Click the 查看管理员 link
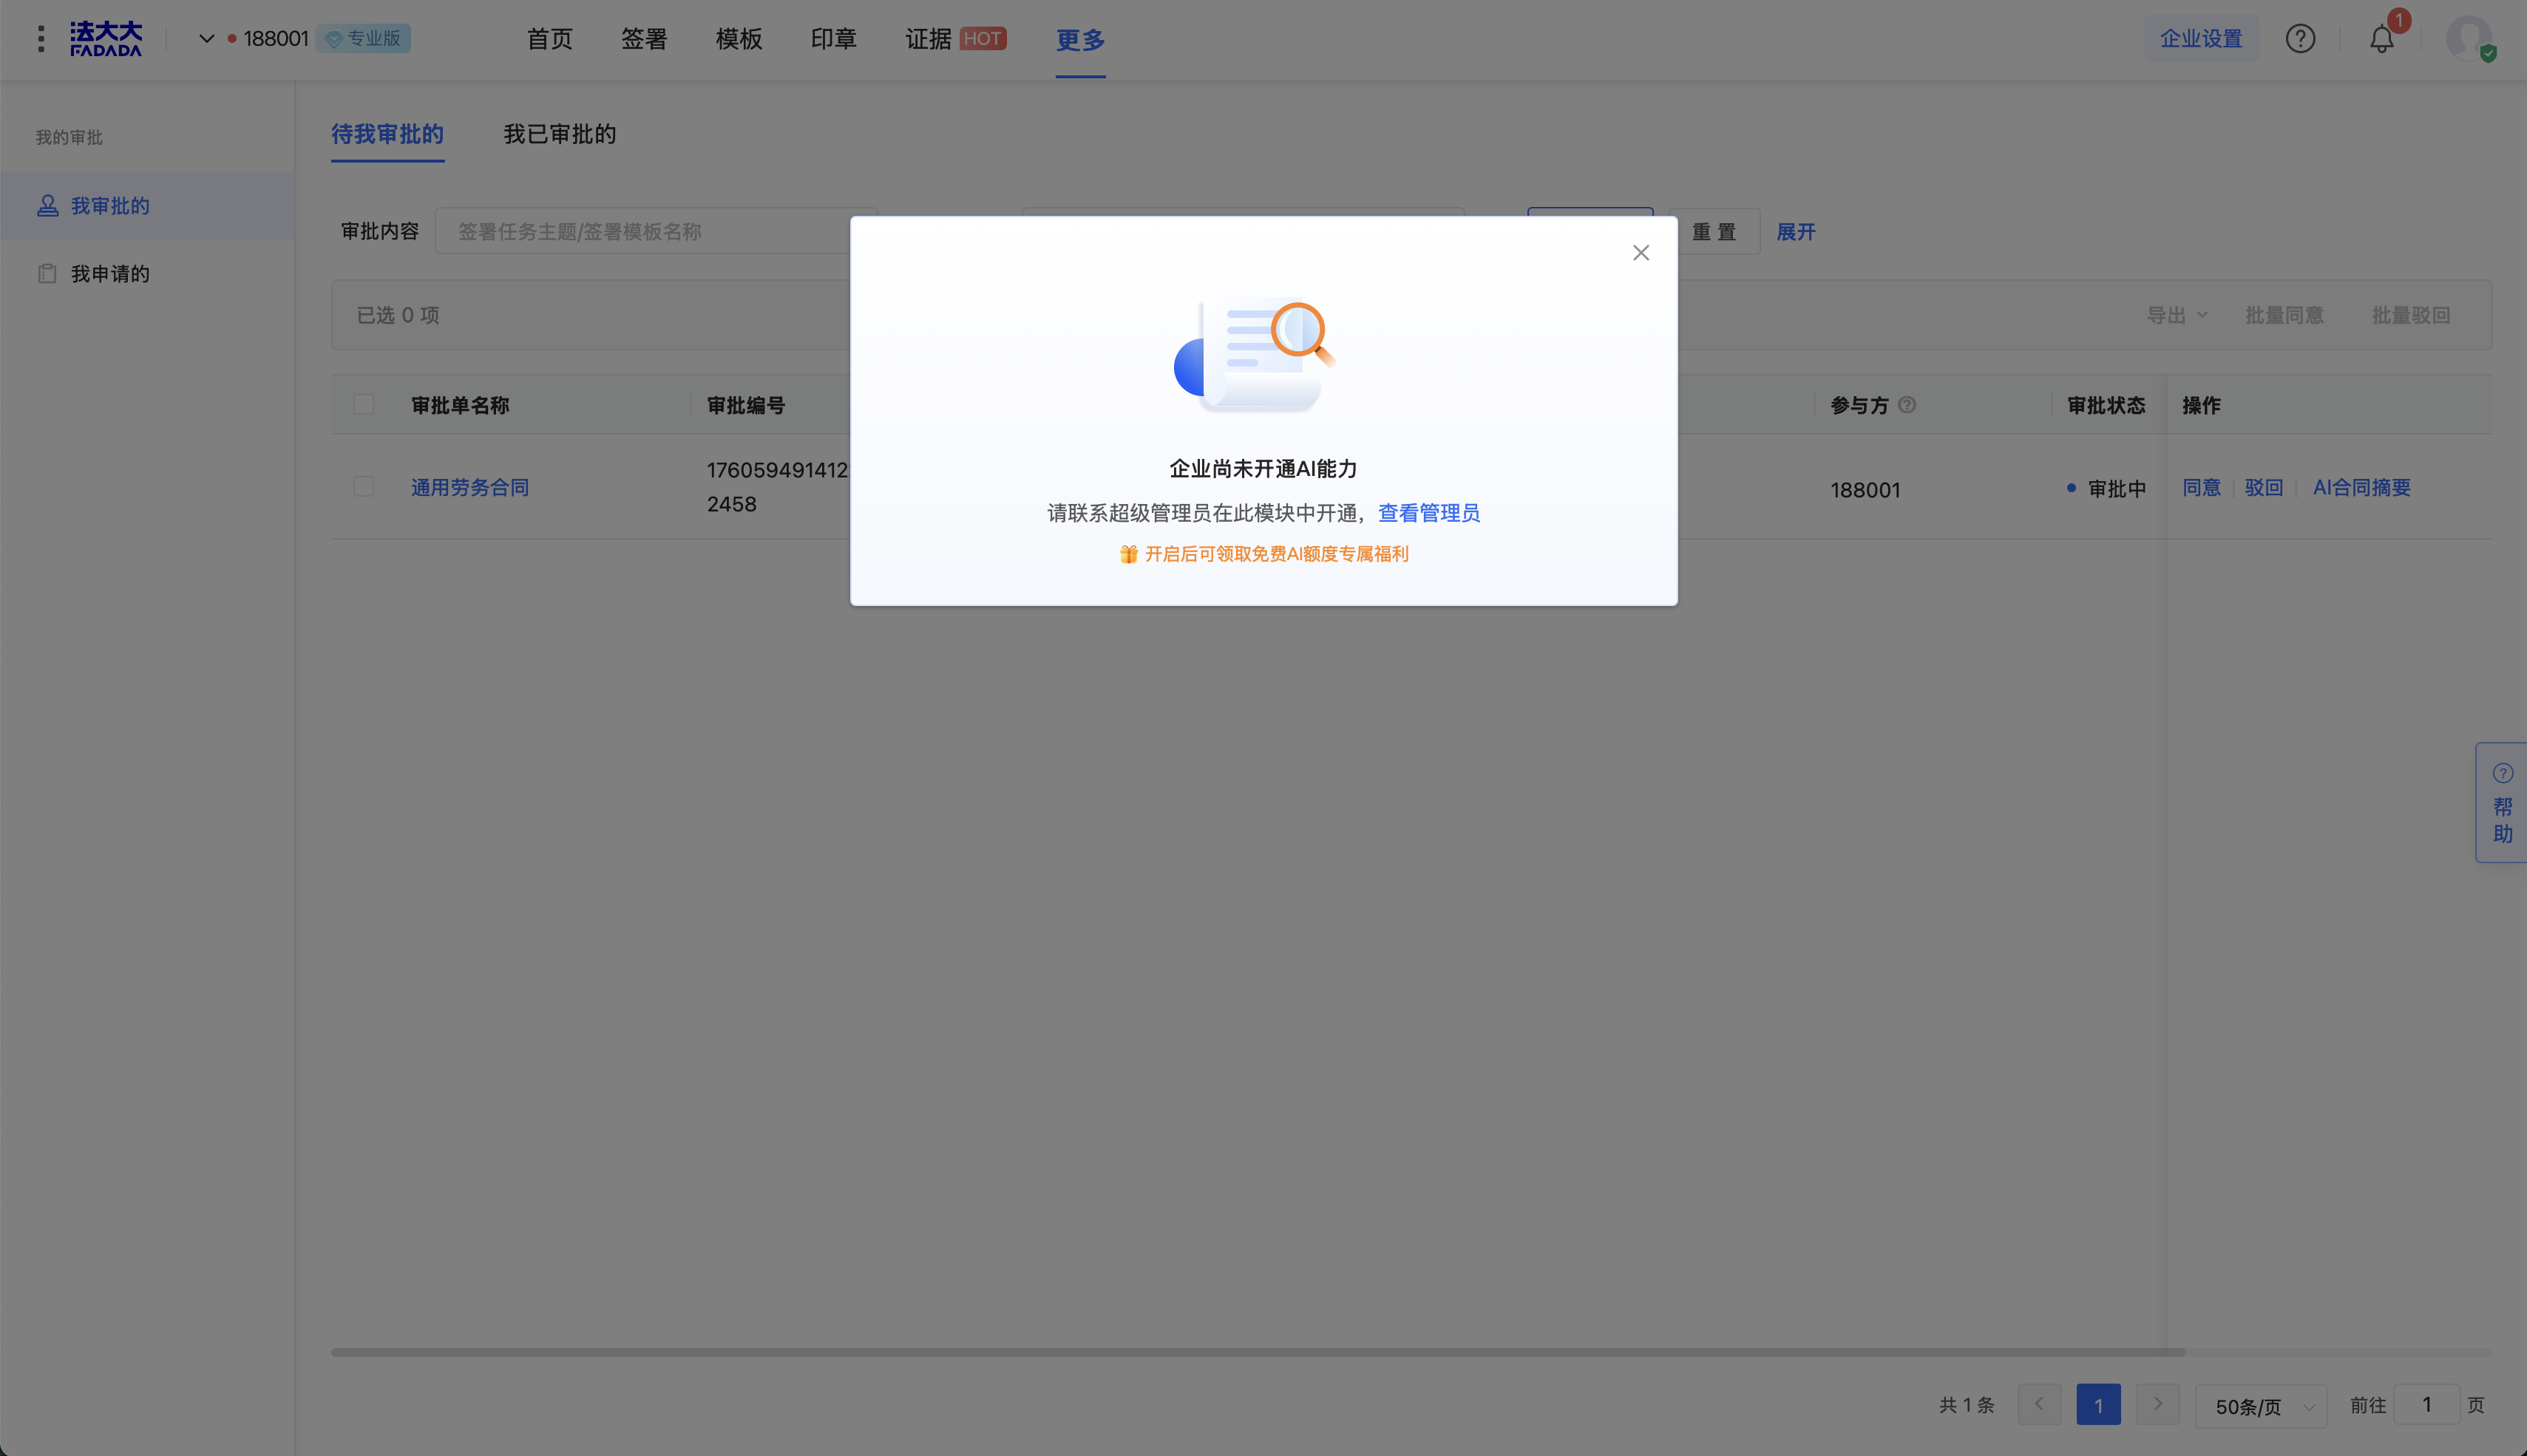The image size is (2527, 1456). [1429, 513]
